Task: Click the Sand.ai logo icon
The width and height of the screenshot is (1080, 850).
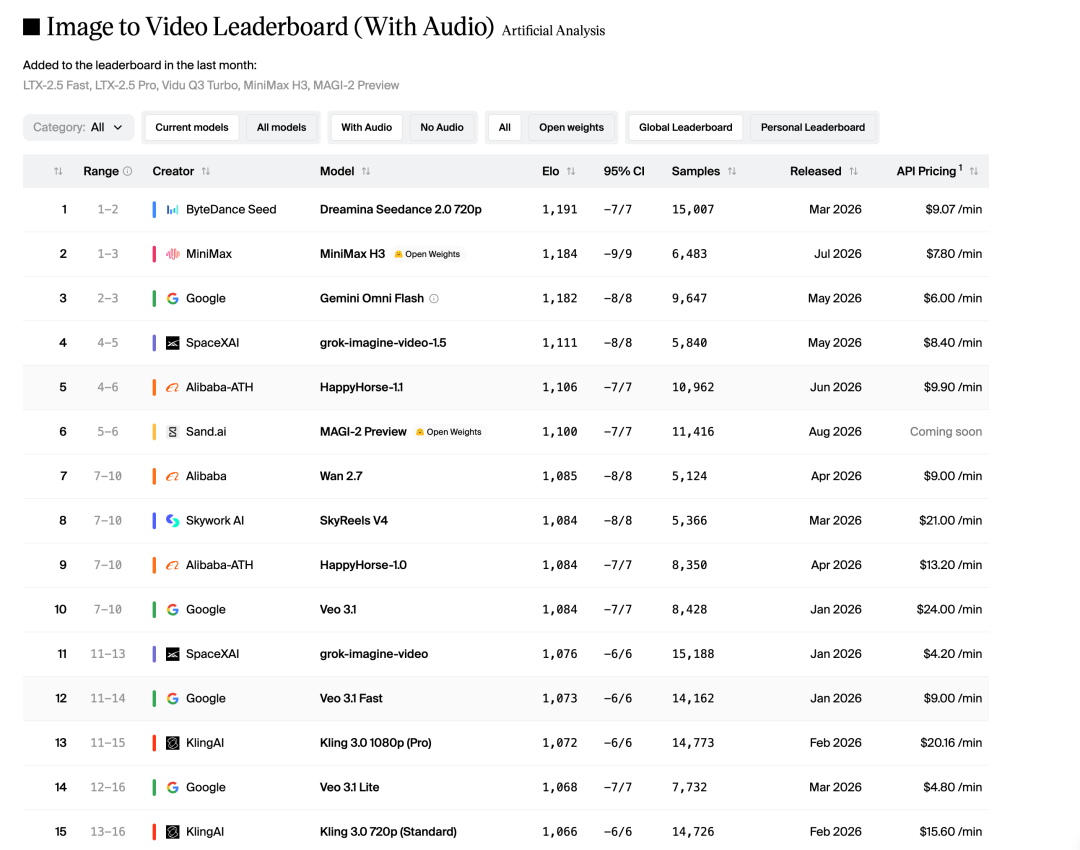Action: 173,432
